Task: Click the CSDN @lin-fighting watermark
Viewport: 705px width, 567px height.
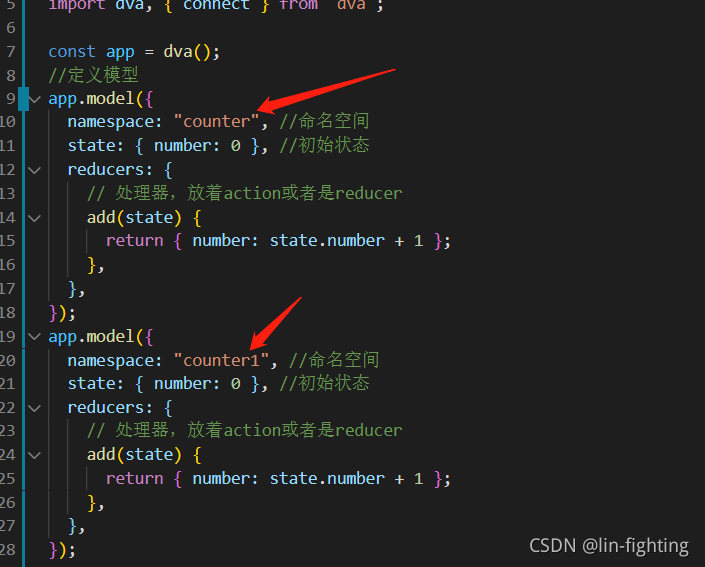Action: tap(609, 545)
